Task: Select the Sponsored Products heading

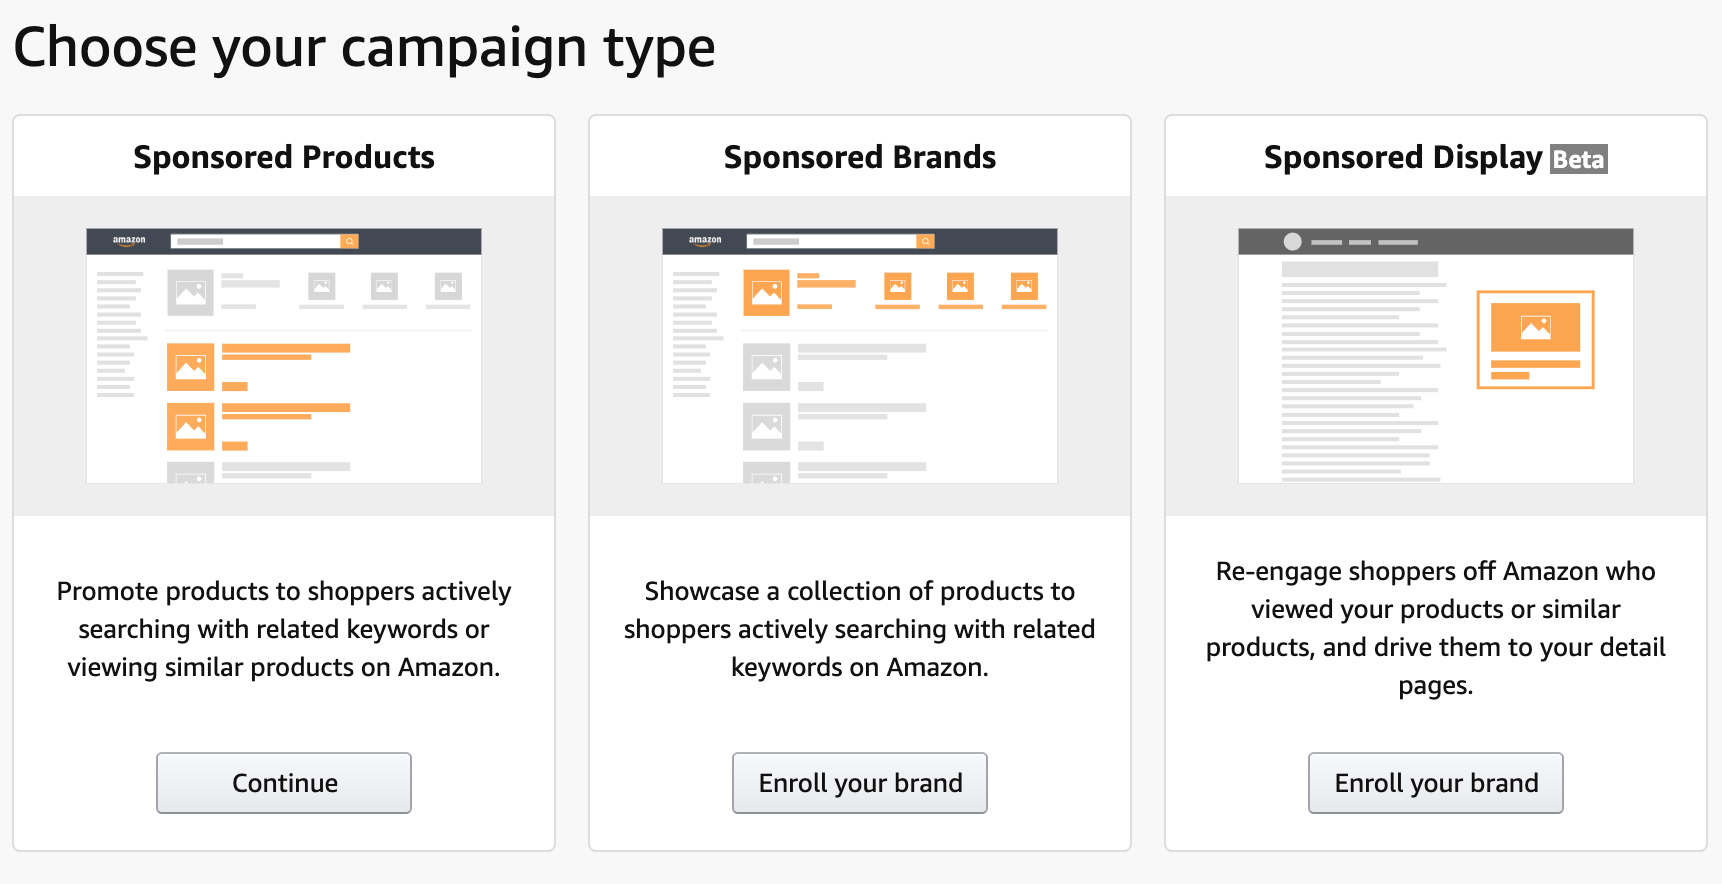Action: pos(284,157)
